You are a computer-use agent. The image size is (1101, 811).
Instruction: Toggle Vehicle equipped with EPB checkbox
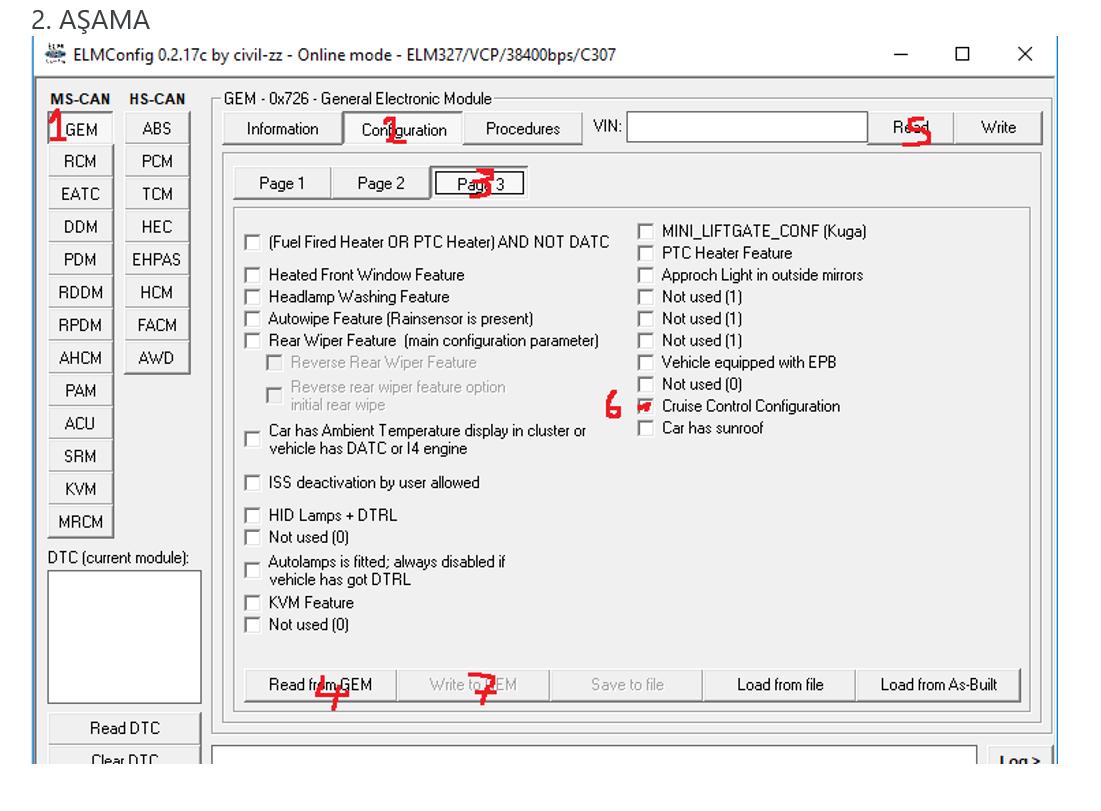tap(646, 362)
